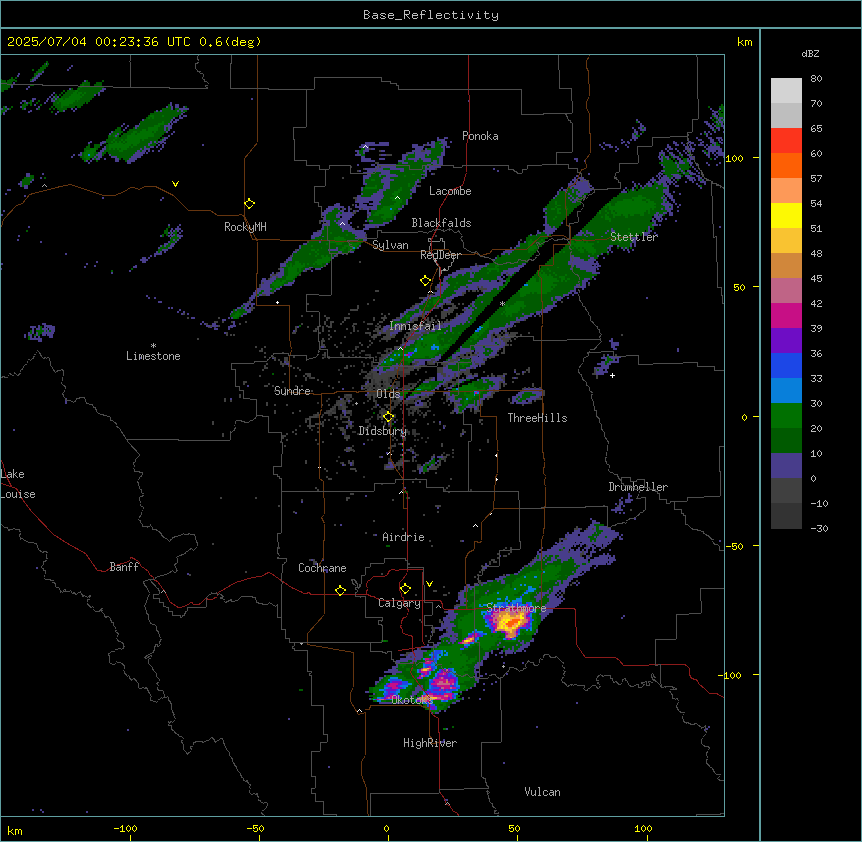Select the white asterisk above Limestone label

tap(153, 346)
